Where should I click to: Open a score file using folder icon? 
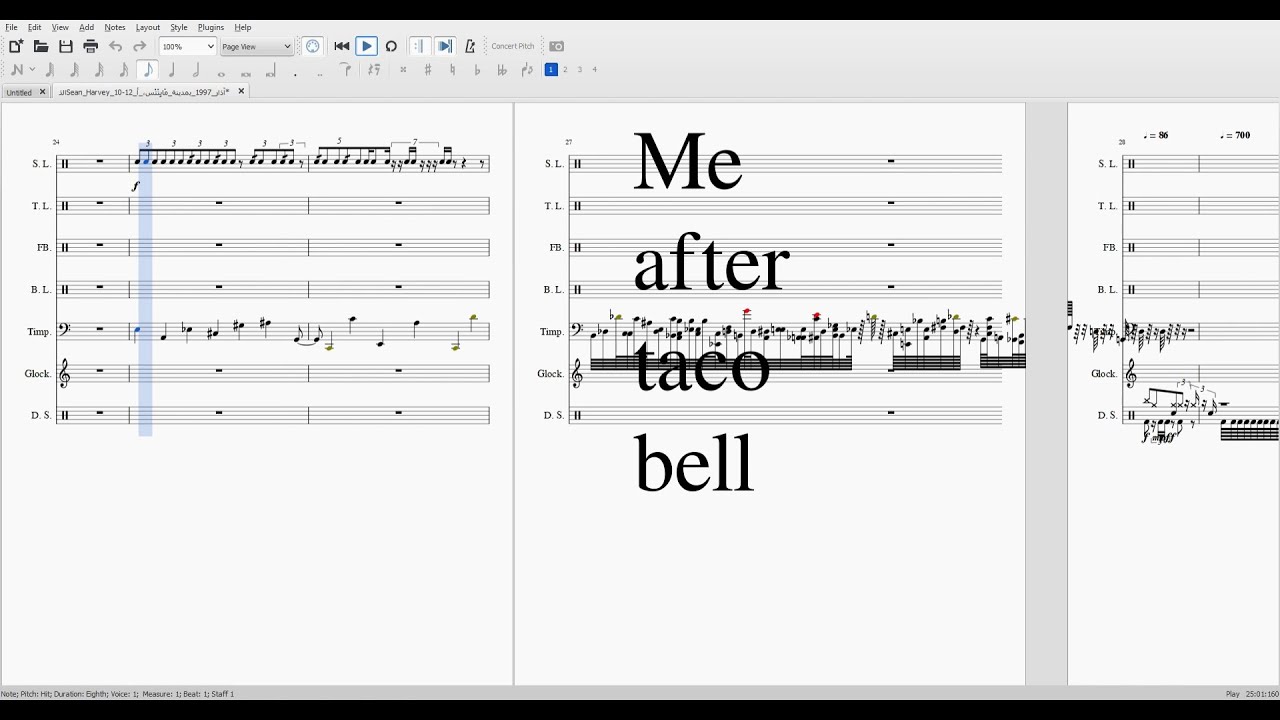[41, 46]
